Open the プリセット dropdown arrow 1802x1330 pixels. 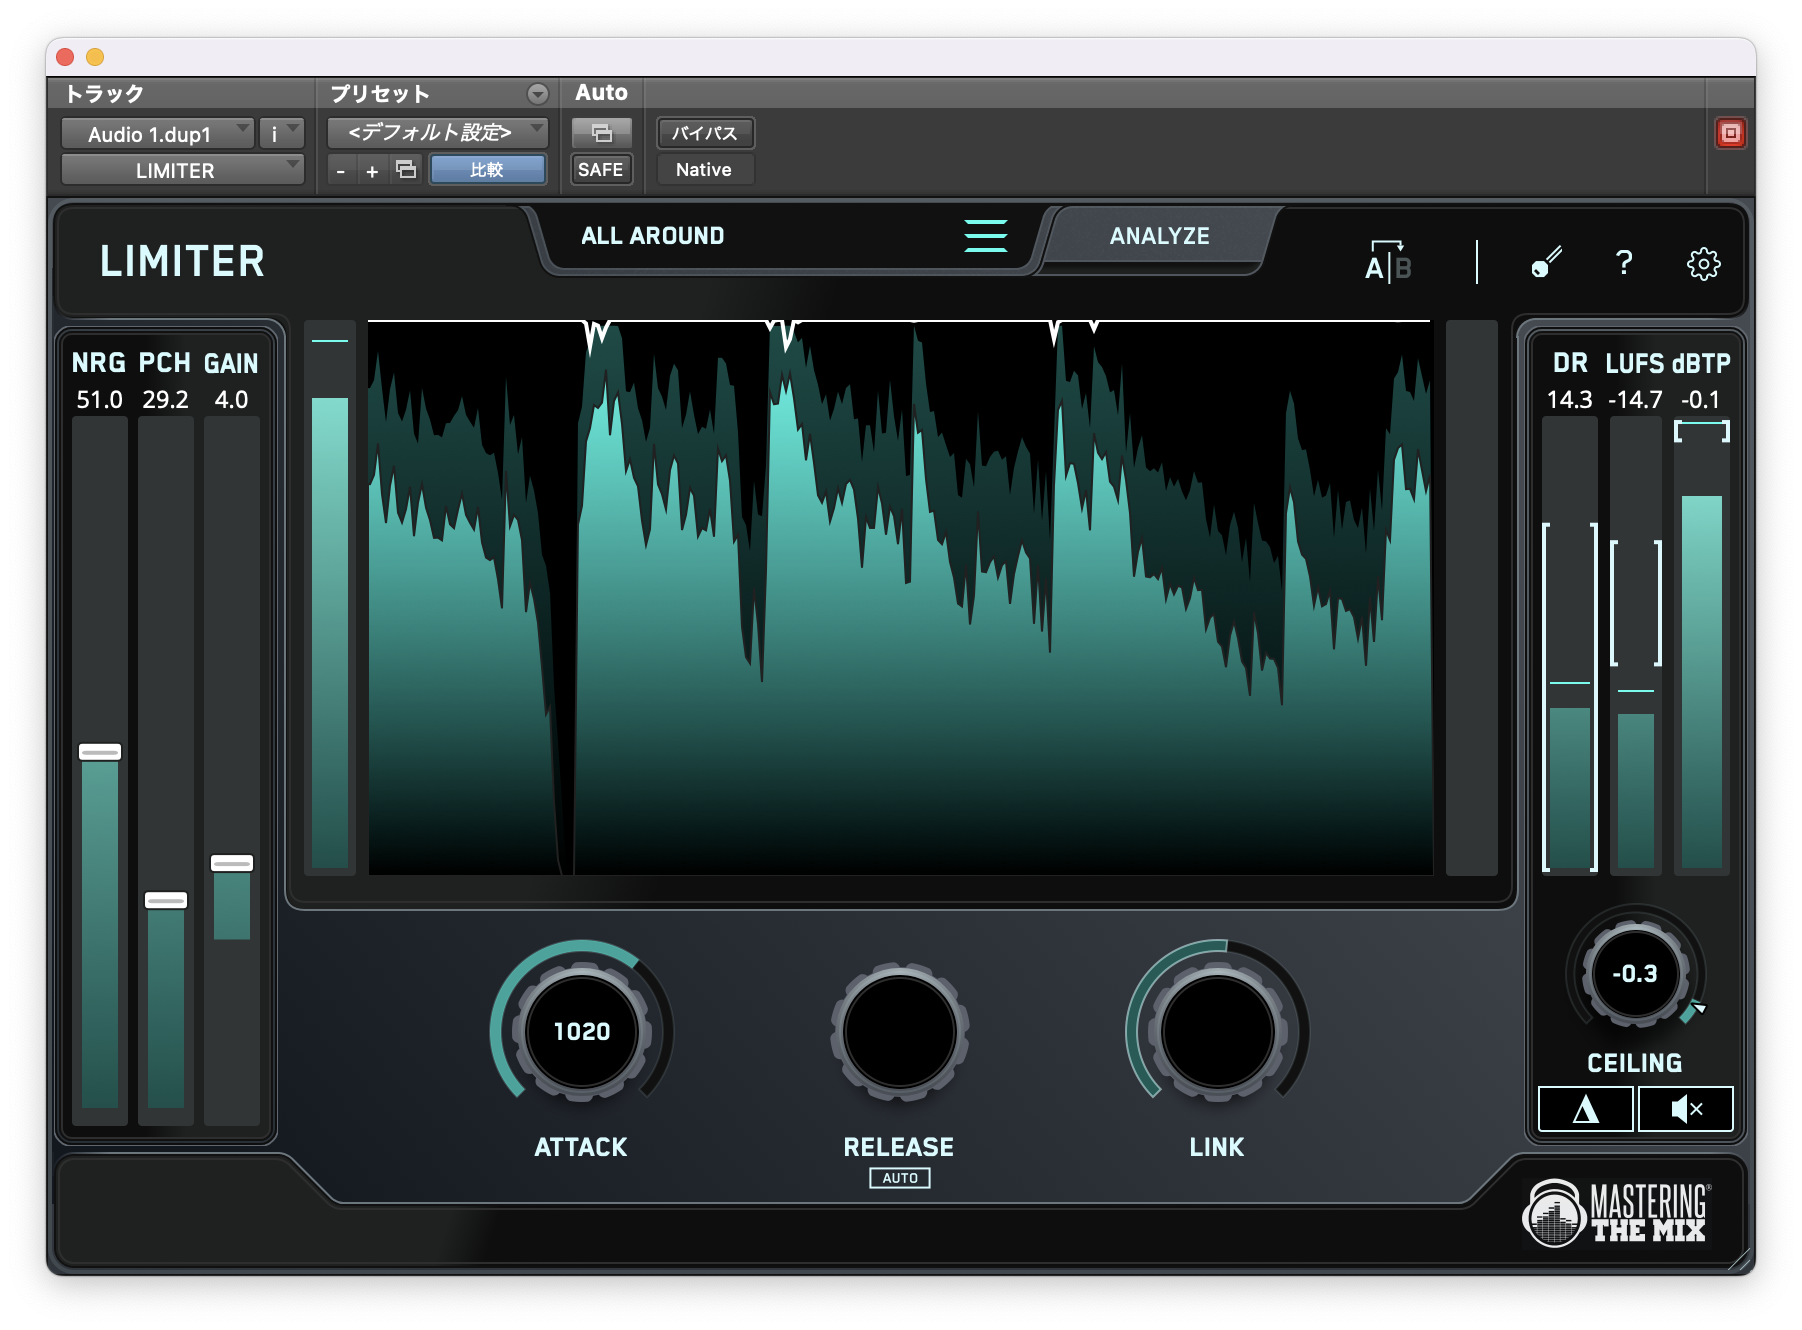pos(539,93)
